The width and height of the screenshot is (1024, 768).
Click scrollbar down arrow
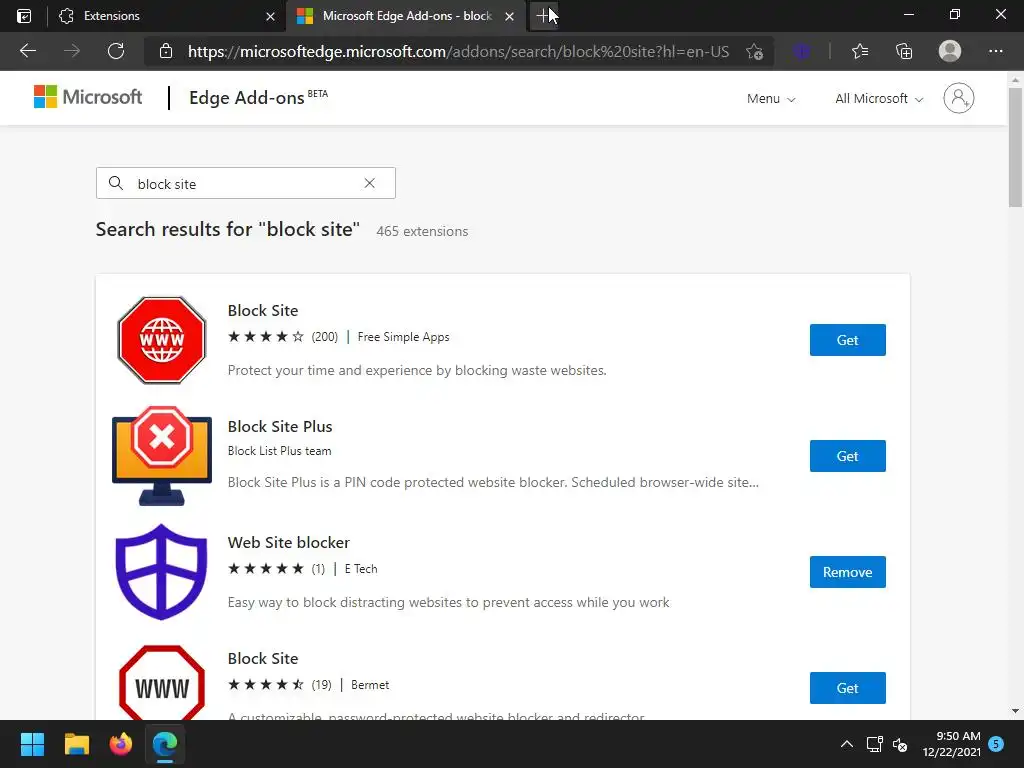(x=1015, y=711)
